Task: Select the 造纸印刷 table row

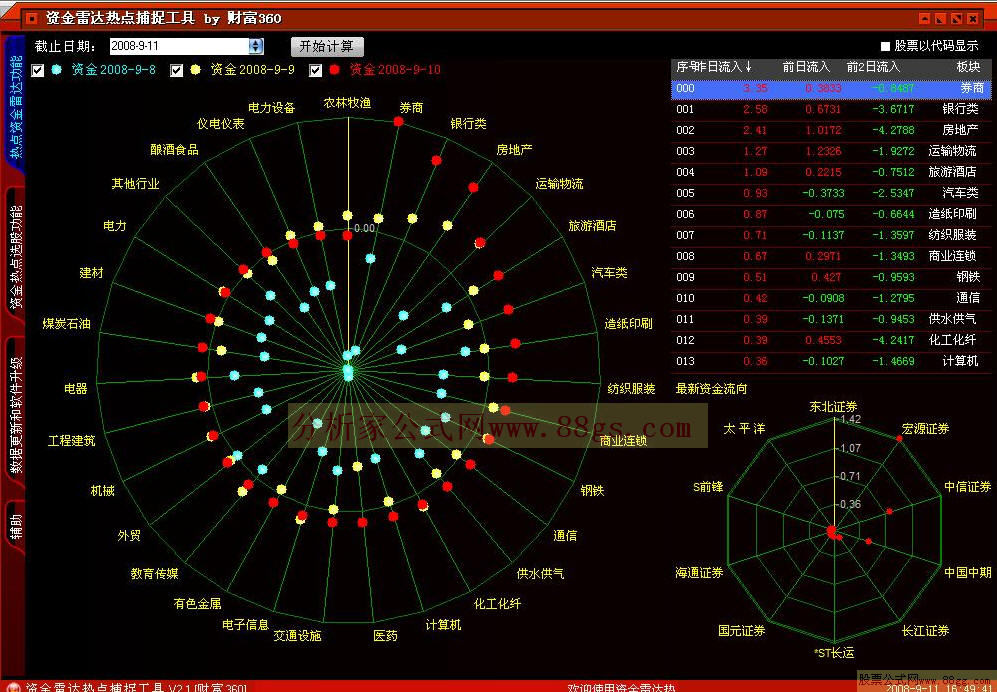Action: [830, 214]
